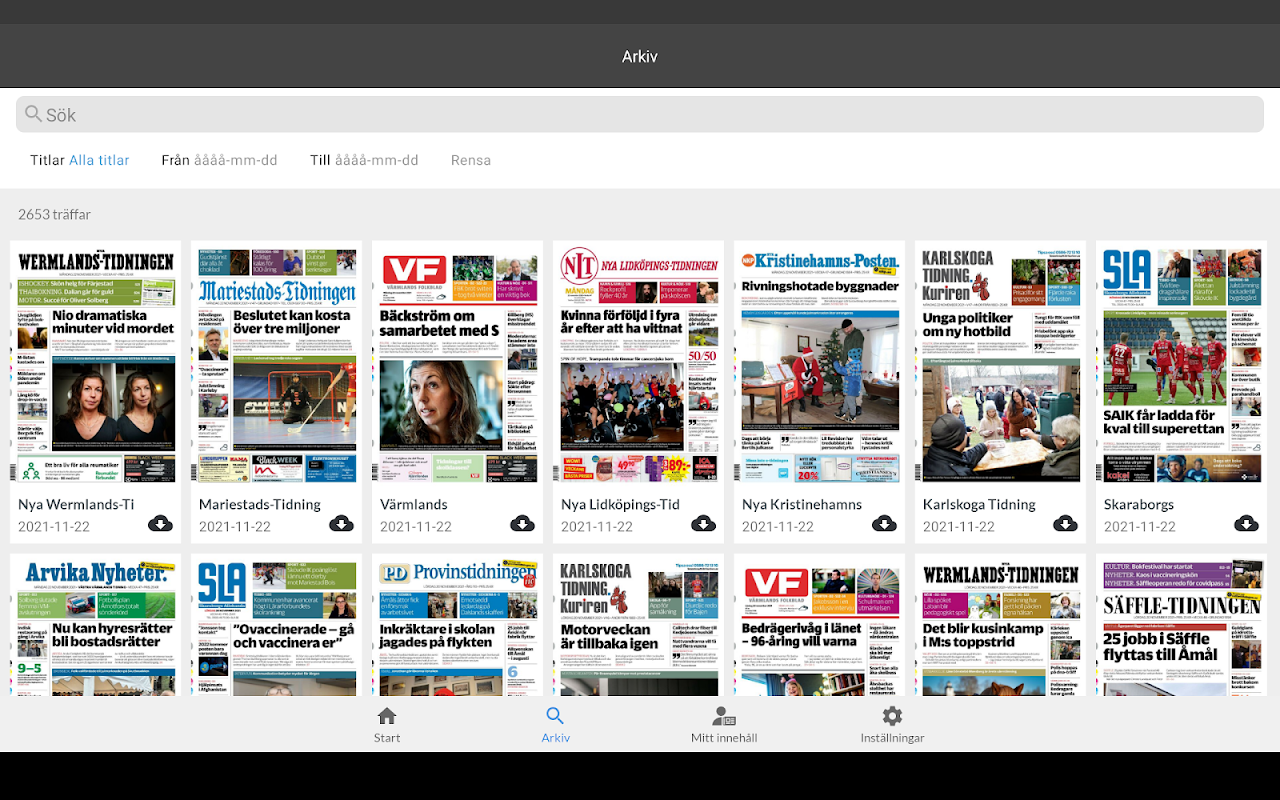Viewport: 1280px width, 800px height.
Task: Open VF Bäckström cover thumbnail
Action: (x=458, y=365)
